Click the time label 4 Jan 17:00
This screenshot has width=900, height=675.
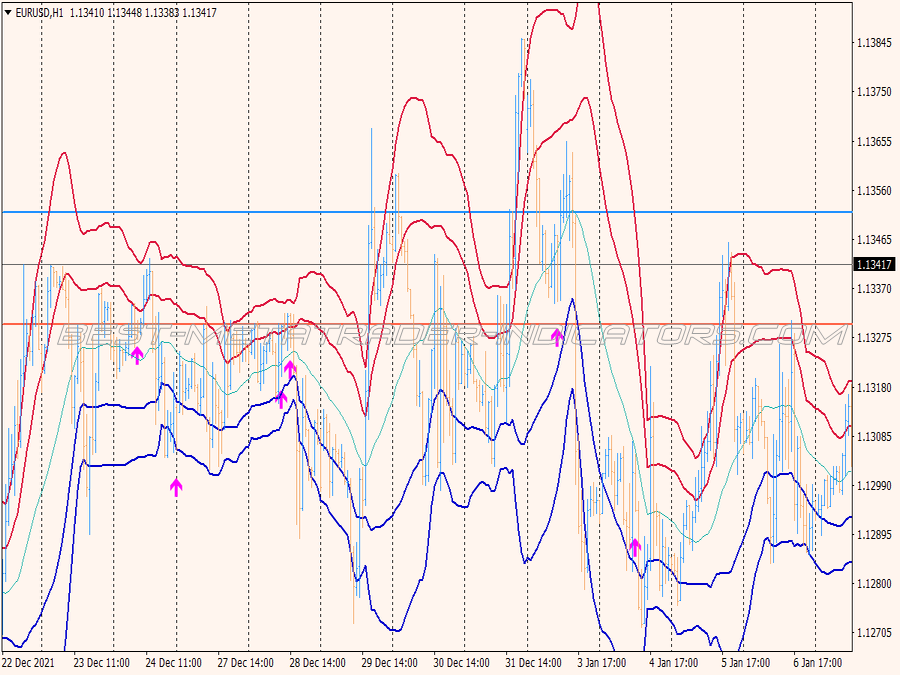tap(674, 663)
